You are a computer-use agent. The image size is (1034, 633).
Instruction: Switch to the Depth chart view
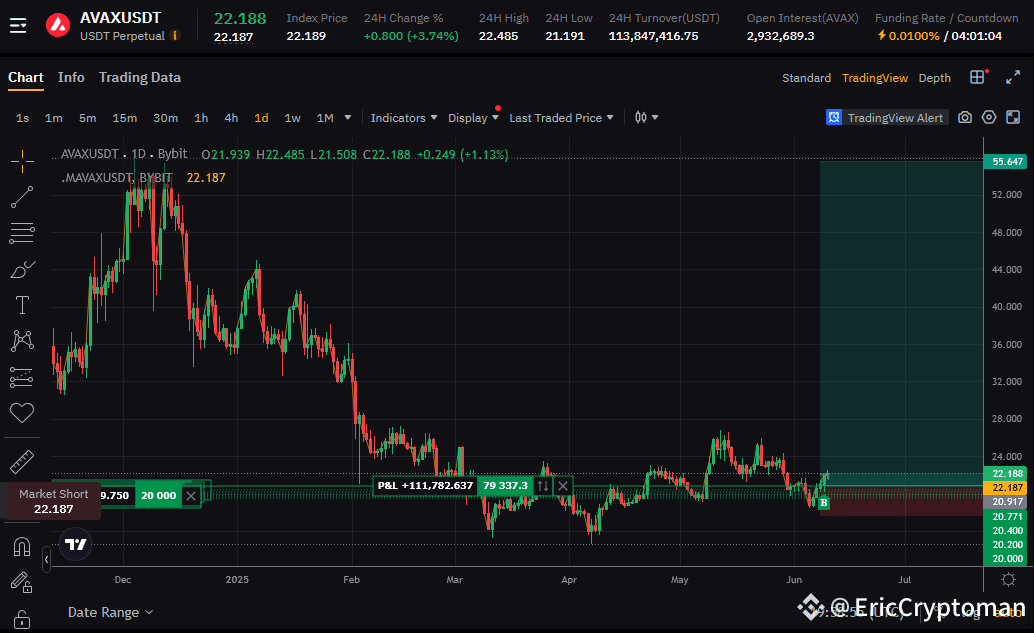pos(934,78)
